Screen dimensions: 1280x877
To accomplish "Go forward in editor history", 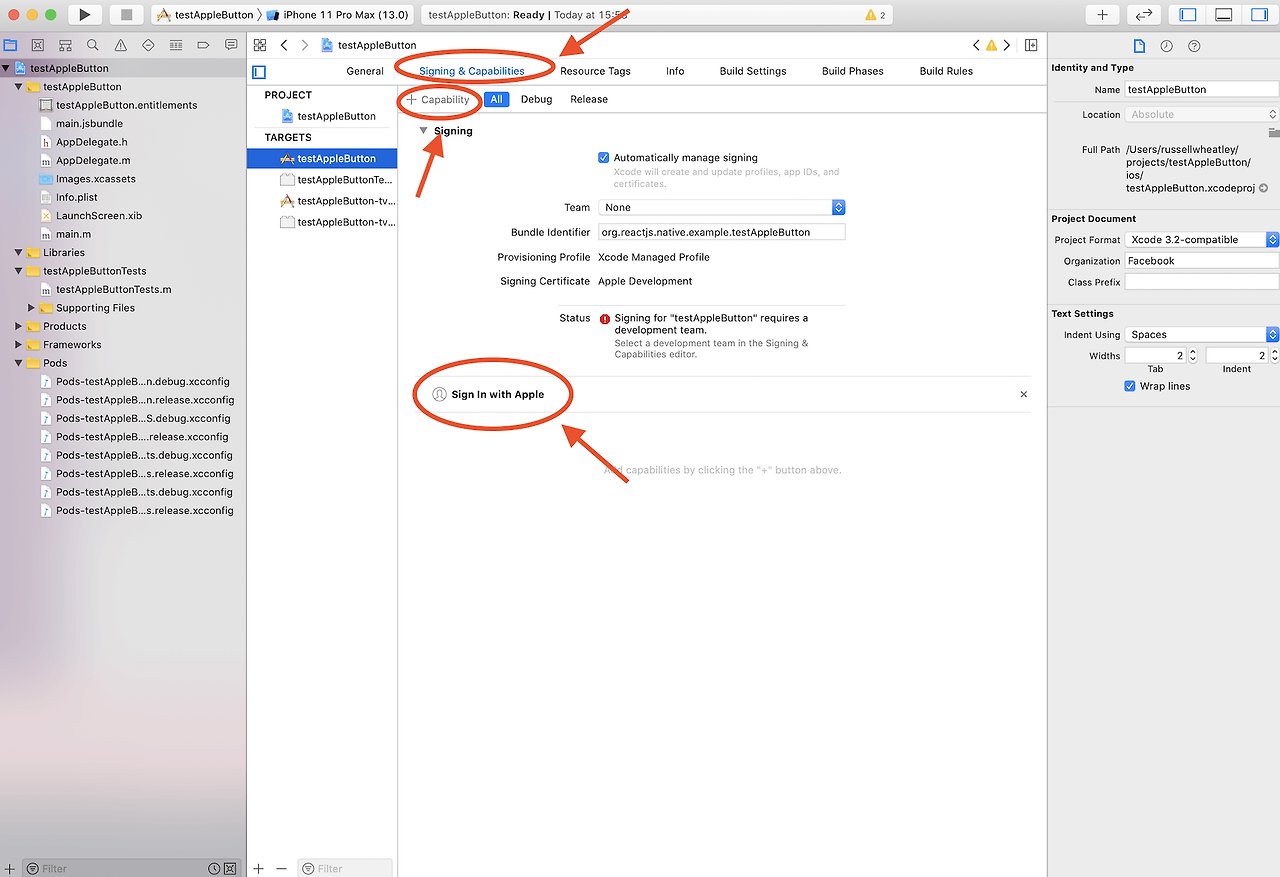I will tap(305, 45).
